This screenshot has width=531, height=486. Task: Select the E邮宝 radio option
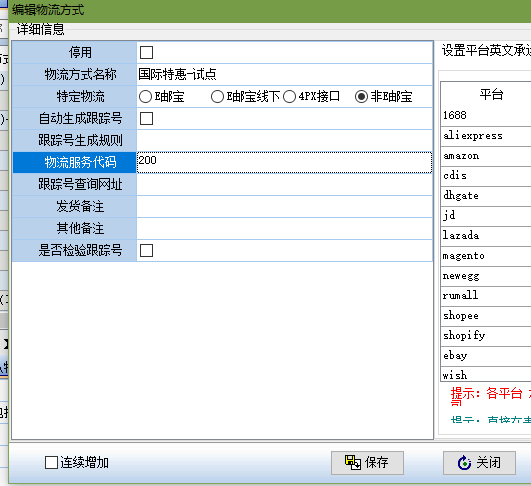145,97
